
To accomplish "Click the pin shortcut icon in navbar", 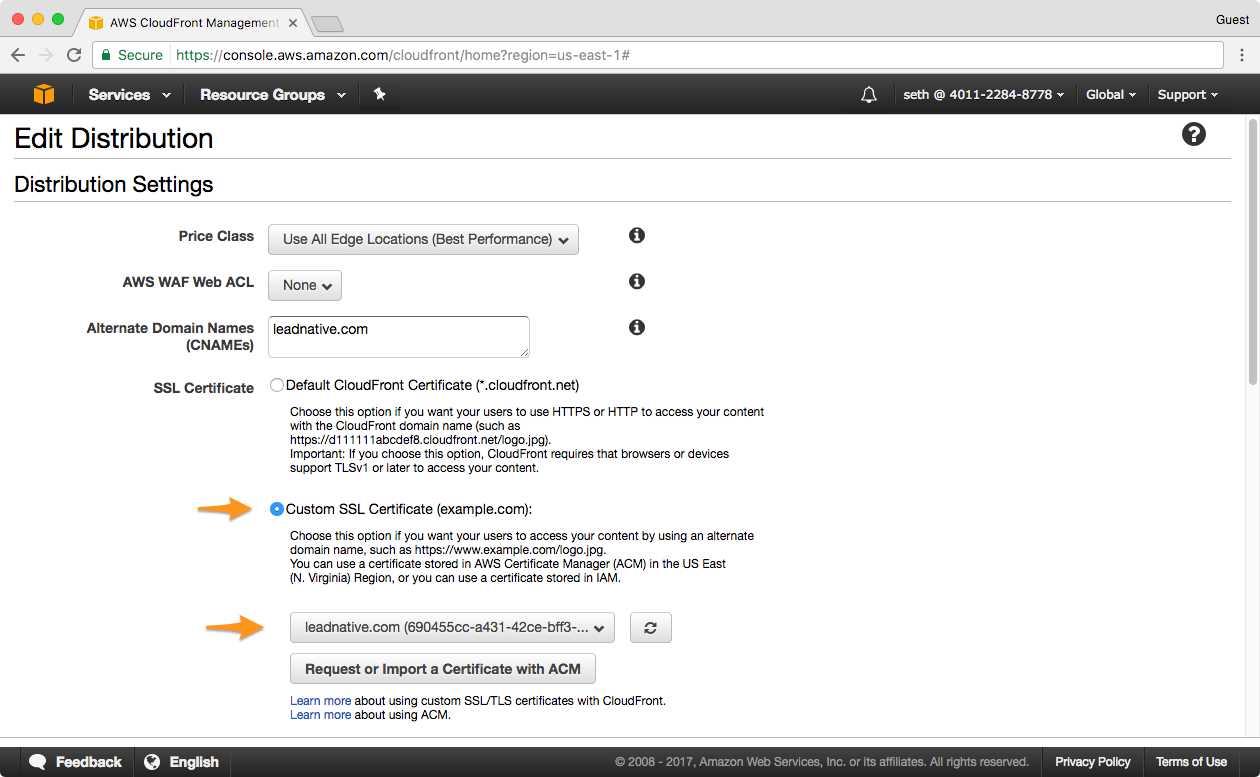I will click(379, 94).
